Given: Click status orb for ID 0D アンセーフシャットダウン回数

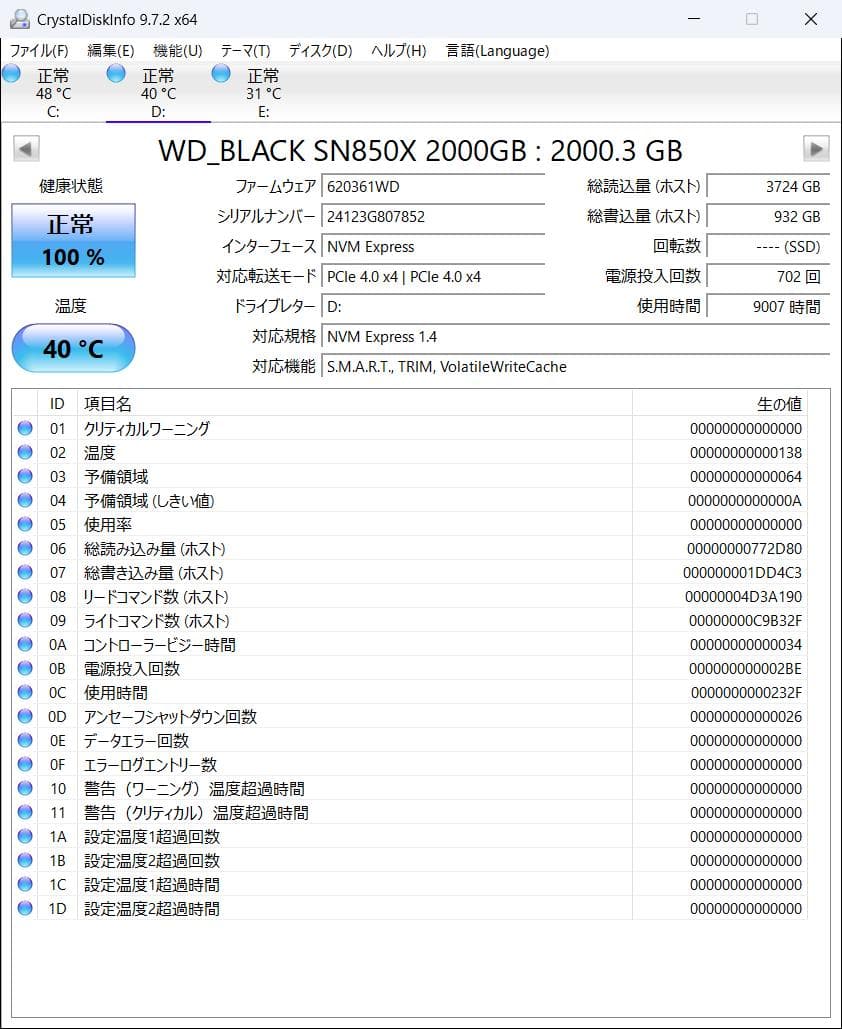Looking at the screenshot, I should pos(25,716).
